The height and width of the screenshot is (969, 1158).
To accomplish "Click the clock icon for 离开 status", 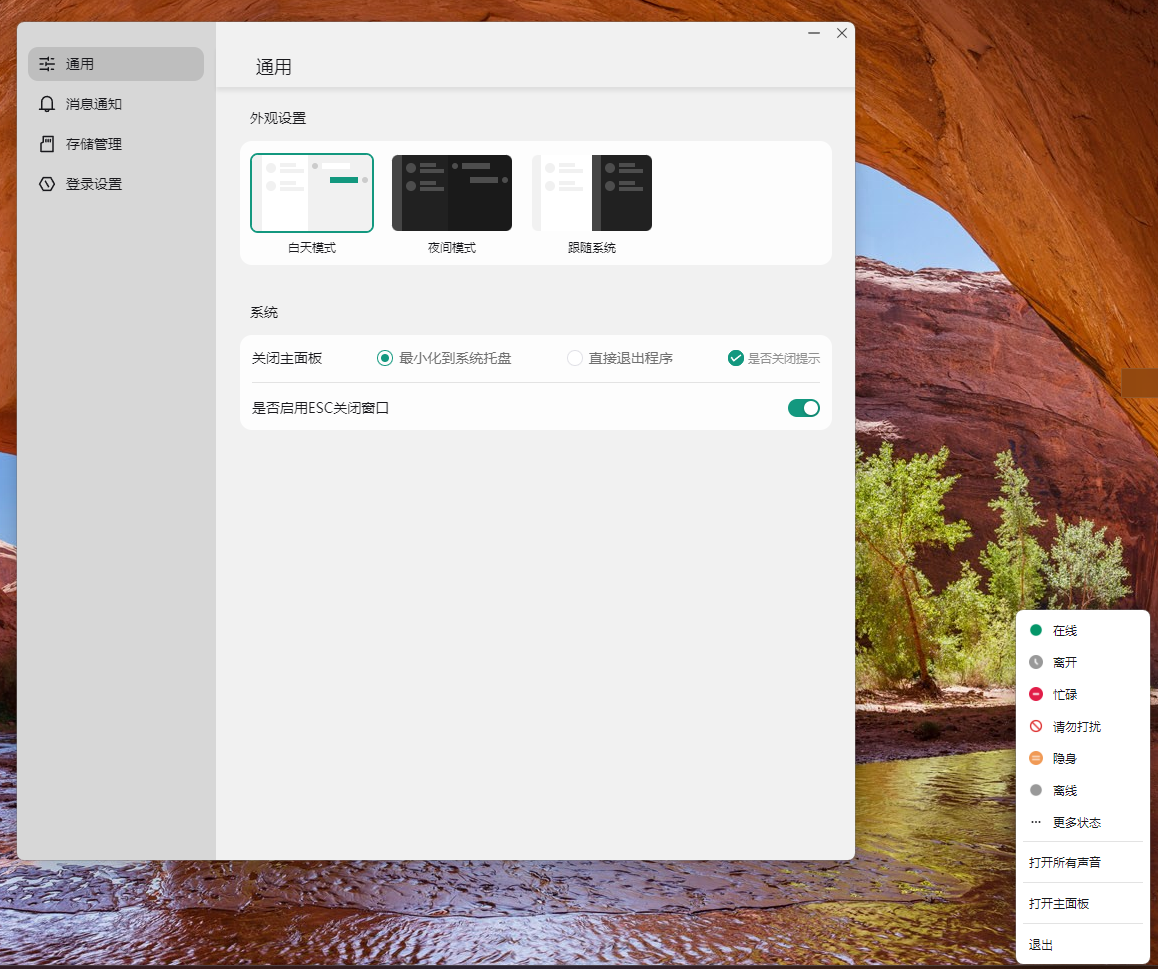I will [x=1035, y=662].
